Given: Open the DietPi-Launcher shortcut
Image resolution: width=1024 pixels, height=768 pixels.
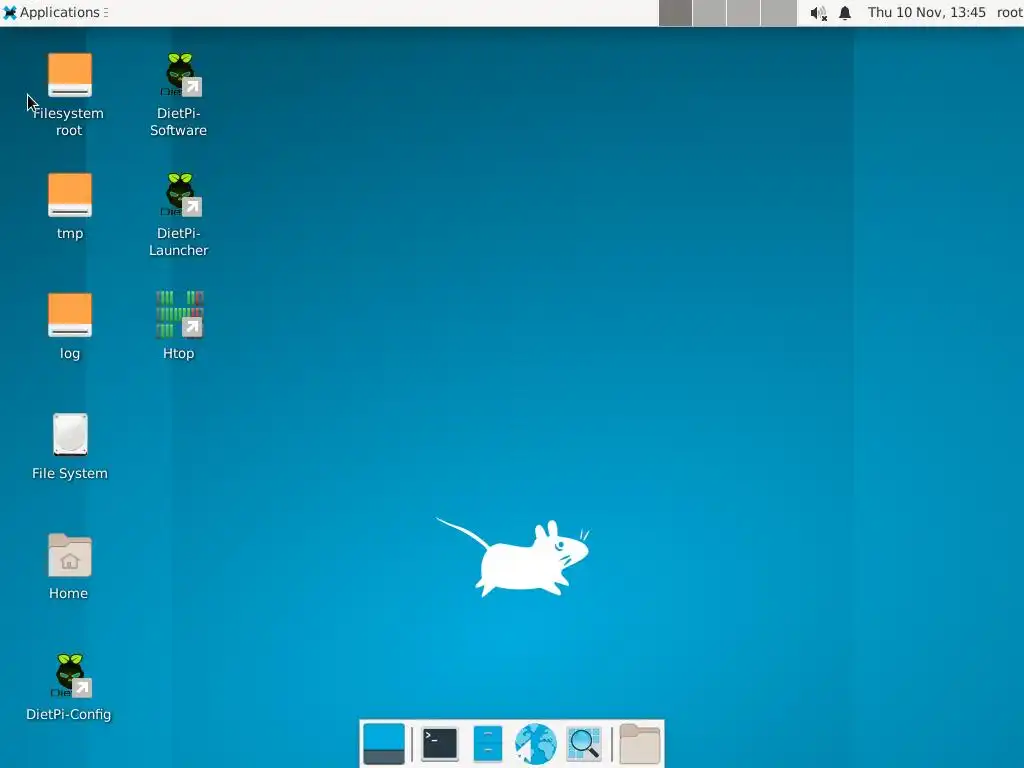Looking at the screenshot, I should [180, 195].
